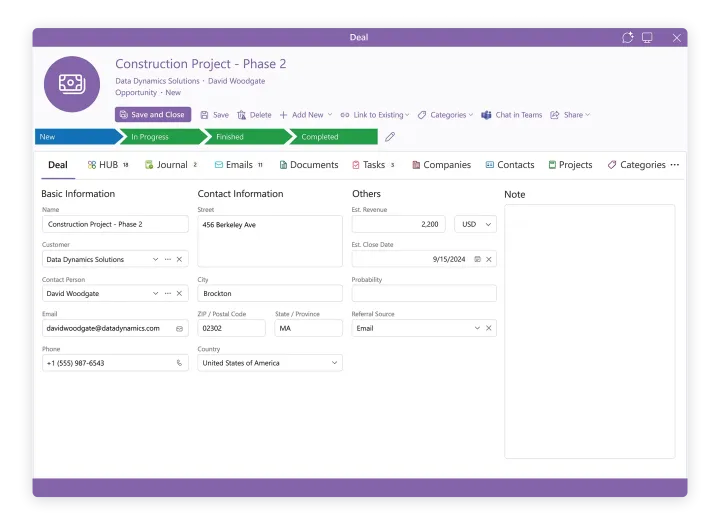The height and width of the screenshot is (528, 720).
Task: Save the deal
Action: (214, 115)
